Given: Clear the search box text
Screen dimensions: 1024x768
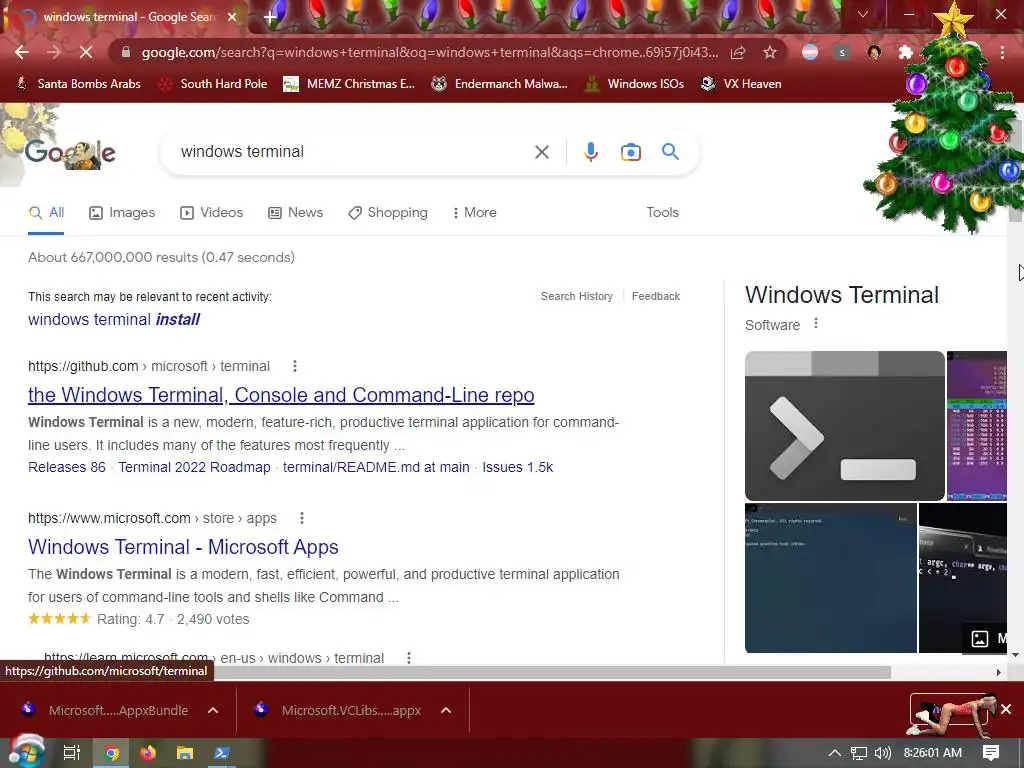Looking at the screenshot, I should [541, 152].
